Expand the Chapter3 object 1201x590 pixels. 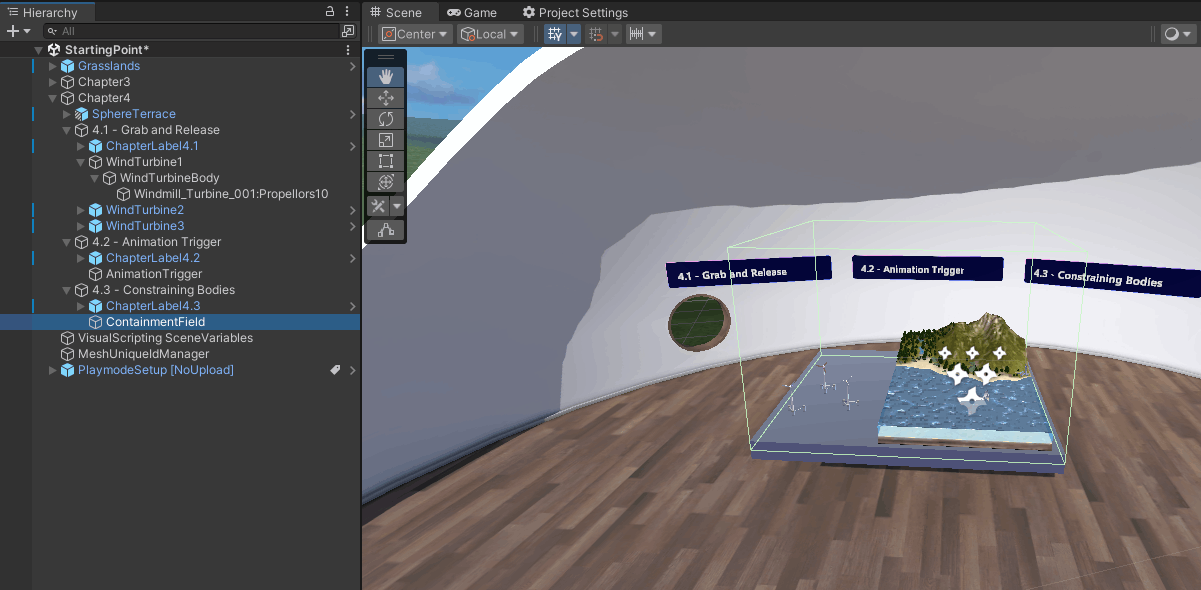pos(53,82)
